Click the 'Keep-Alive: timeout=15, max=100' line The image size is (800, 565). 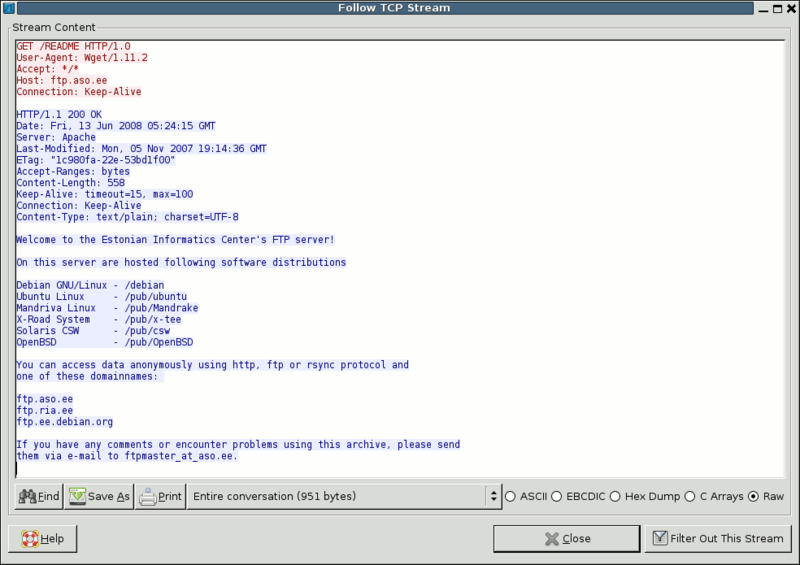point(105,194)
